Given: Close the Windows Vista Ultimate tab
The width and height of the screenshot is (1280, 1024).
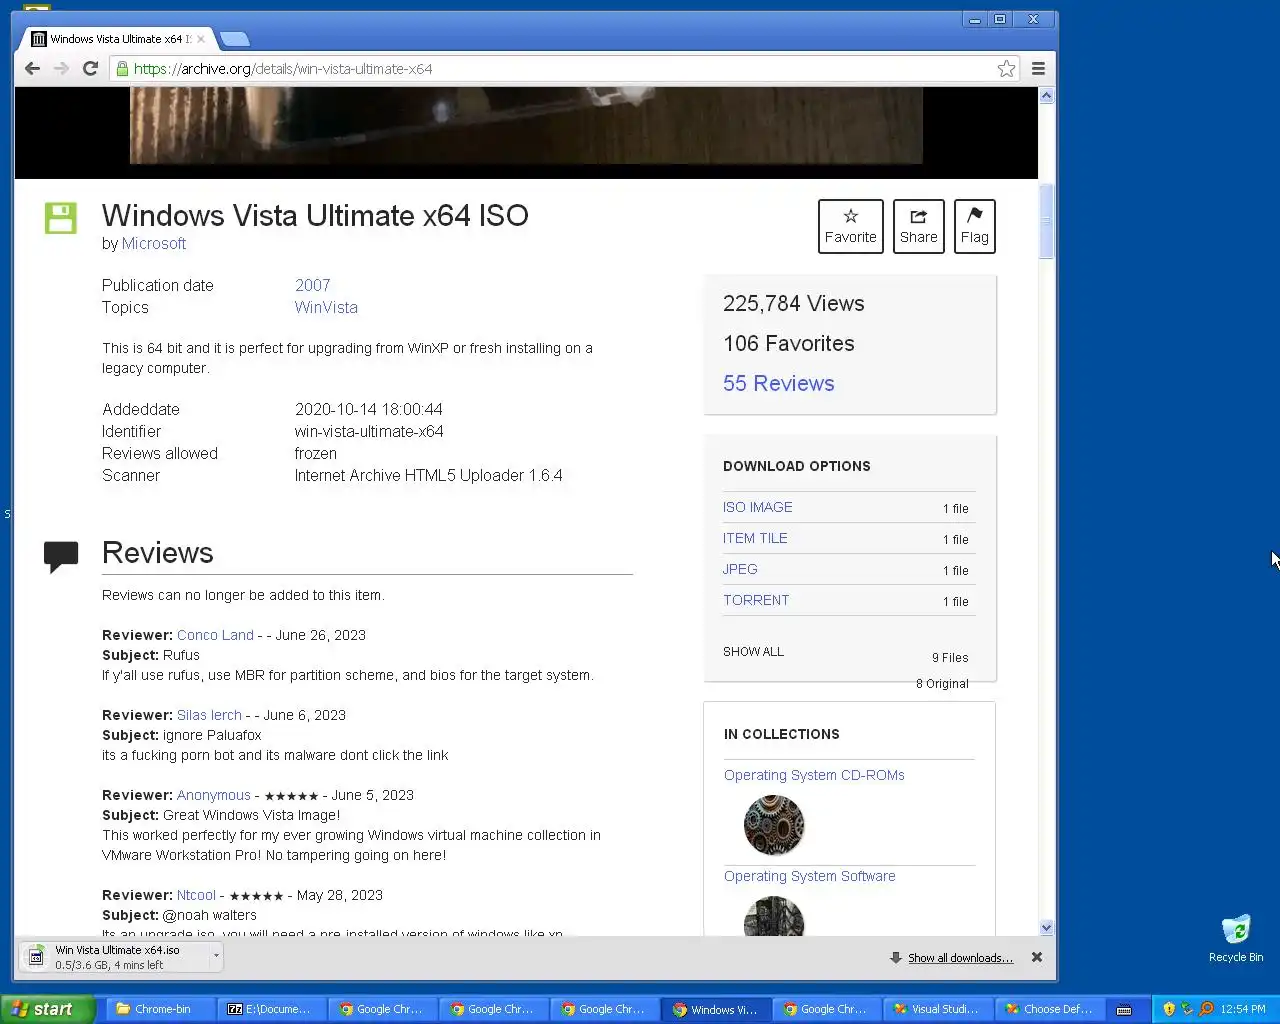Looking at the screenshot, I should (x=200, y=39).
